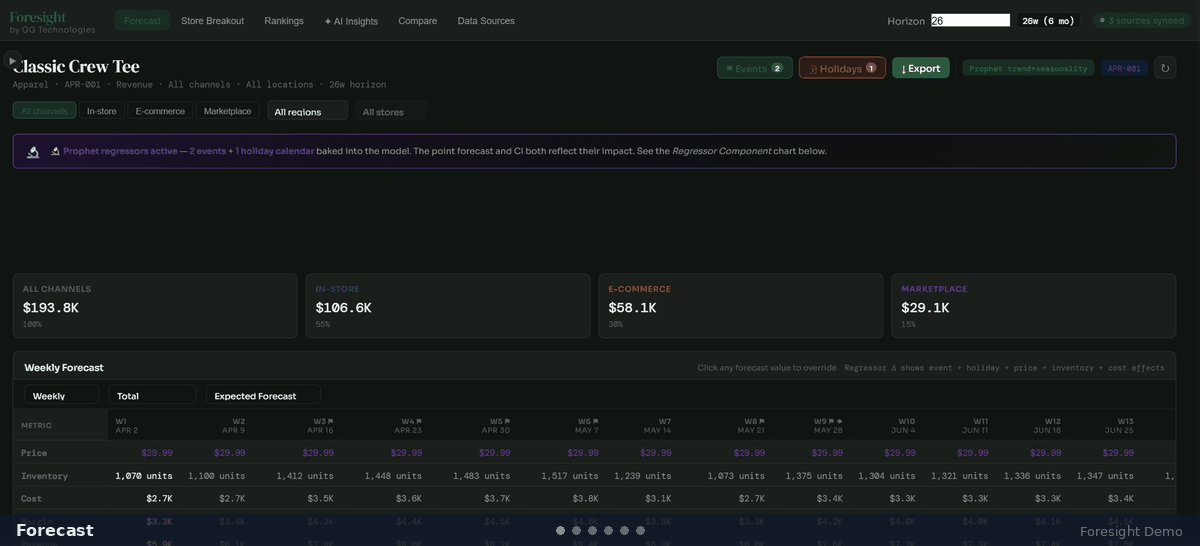
Task: Toggle the Holidays regressor button
Action: coord(842,68)
